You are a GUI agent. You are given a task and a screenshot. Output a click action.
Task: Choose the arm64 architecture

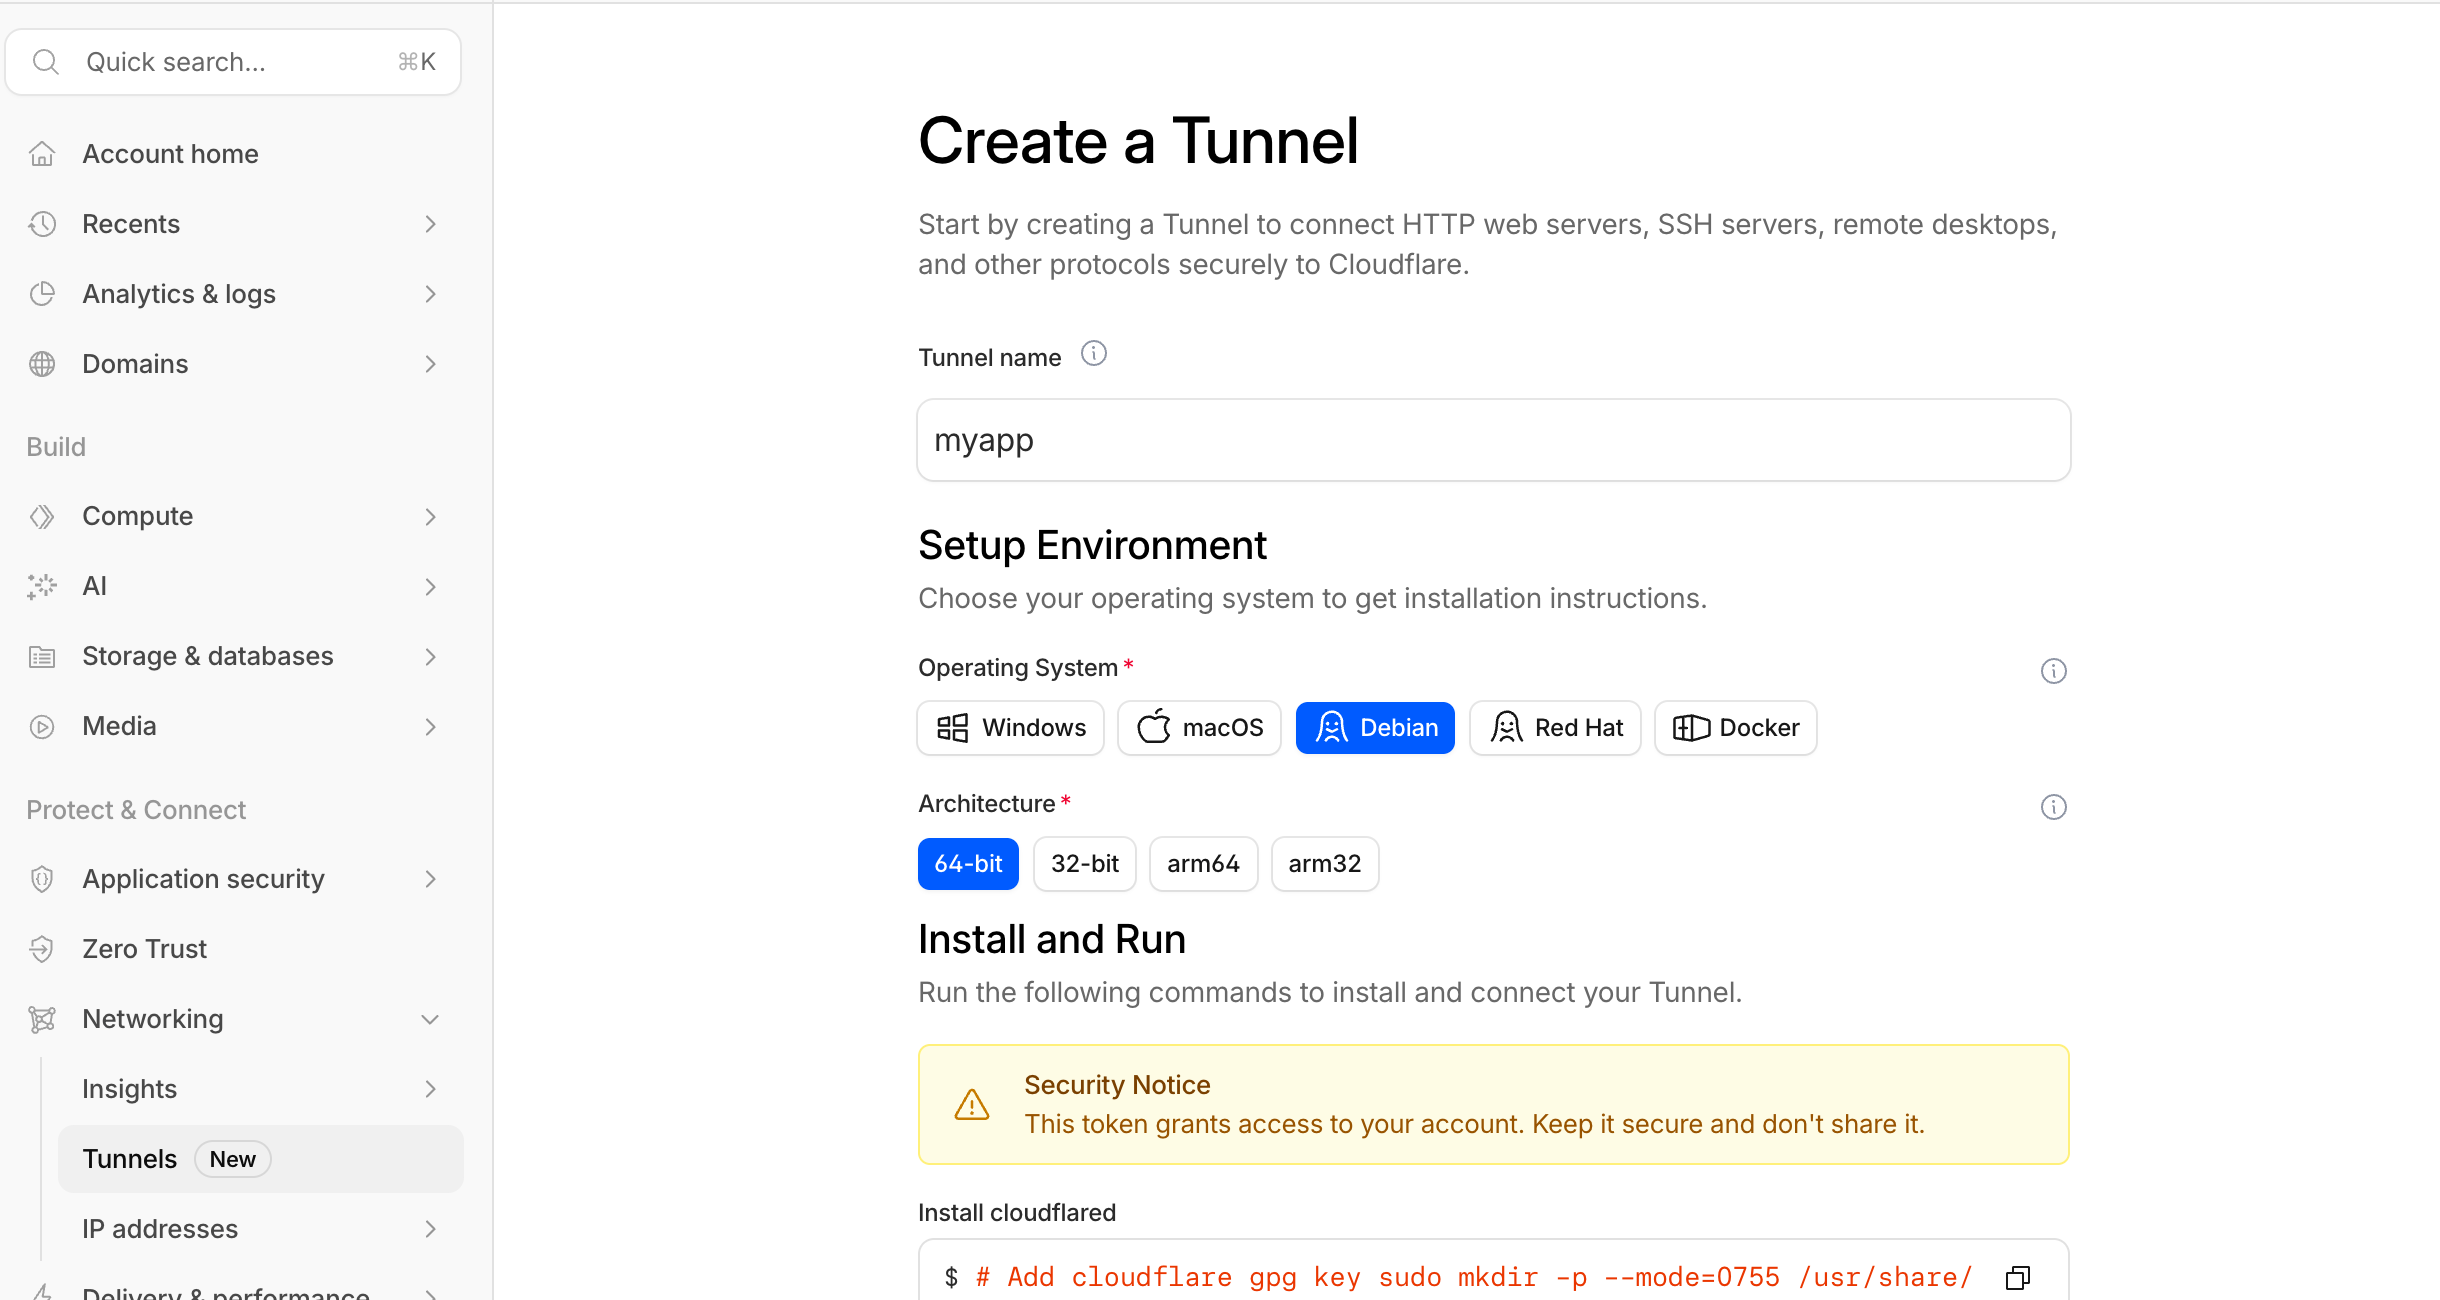click(x=1204, y=864)
